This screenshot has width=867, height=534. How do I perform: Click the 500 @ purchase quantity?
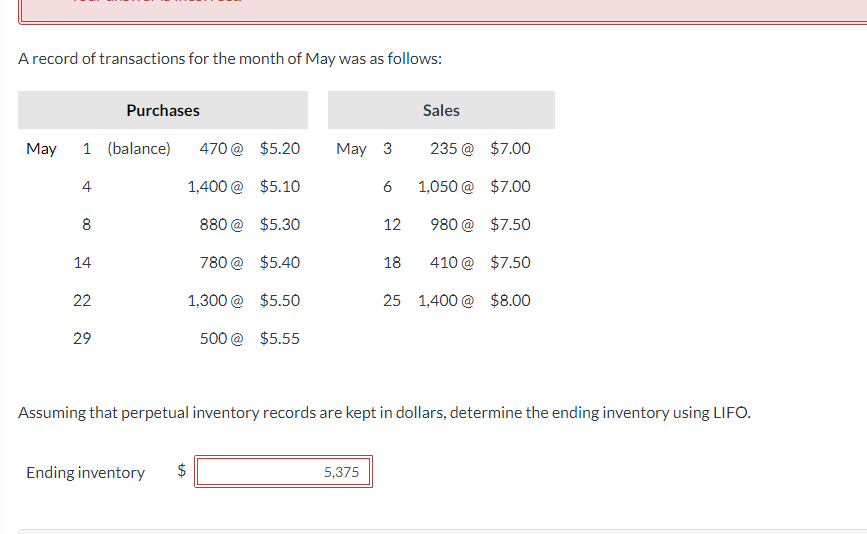point(221,338)
